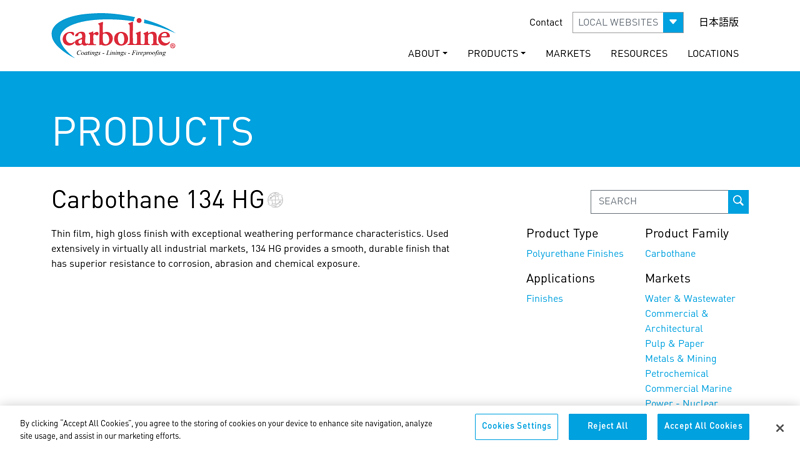
Task: Click the PRODUCTS banner title
Action: (x=153, y=131)
